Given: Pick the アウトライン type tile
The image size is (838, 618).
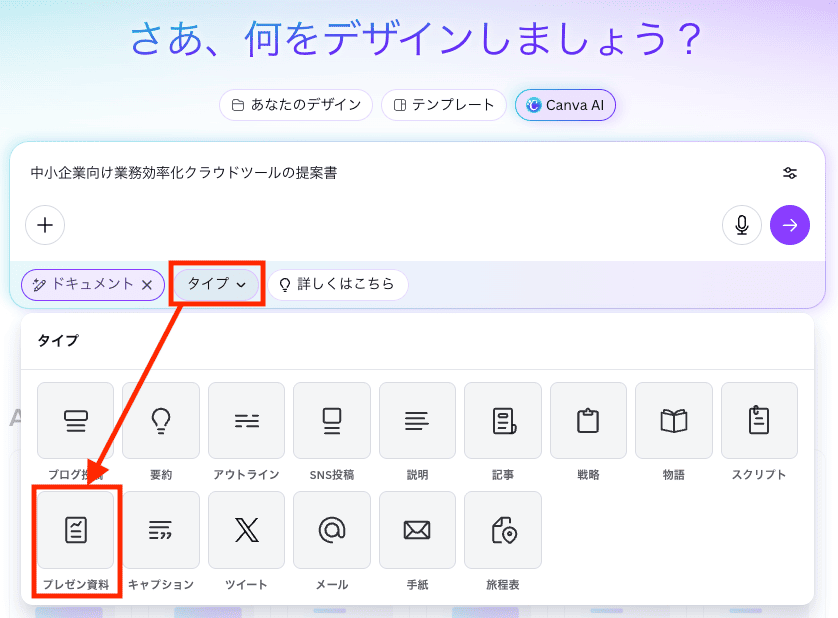Looking at the screenshot, I should click(x=246, y=421).
